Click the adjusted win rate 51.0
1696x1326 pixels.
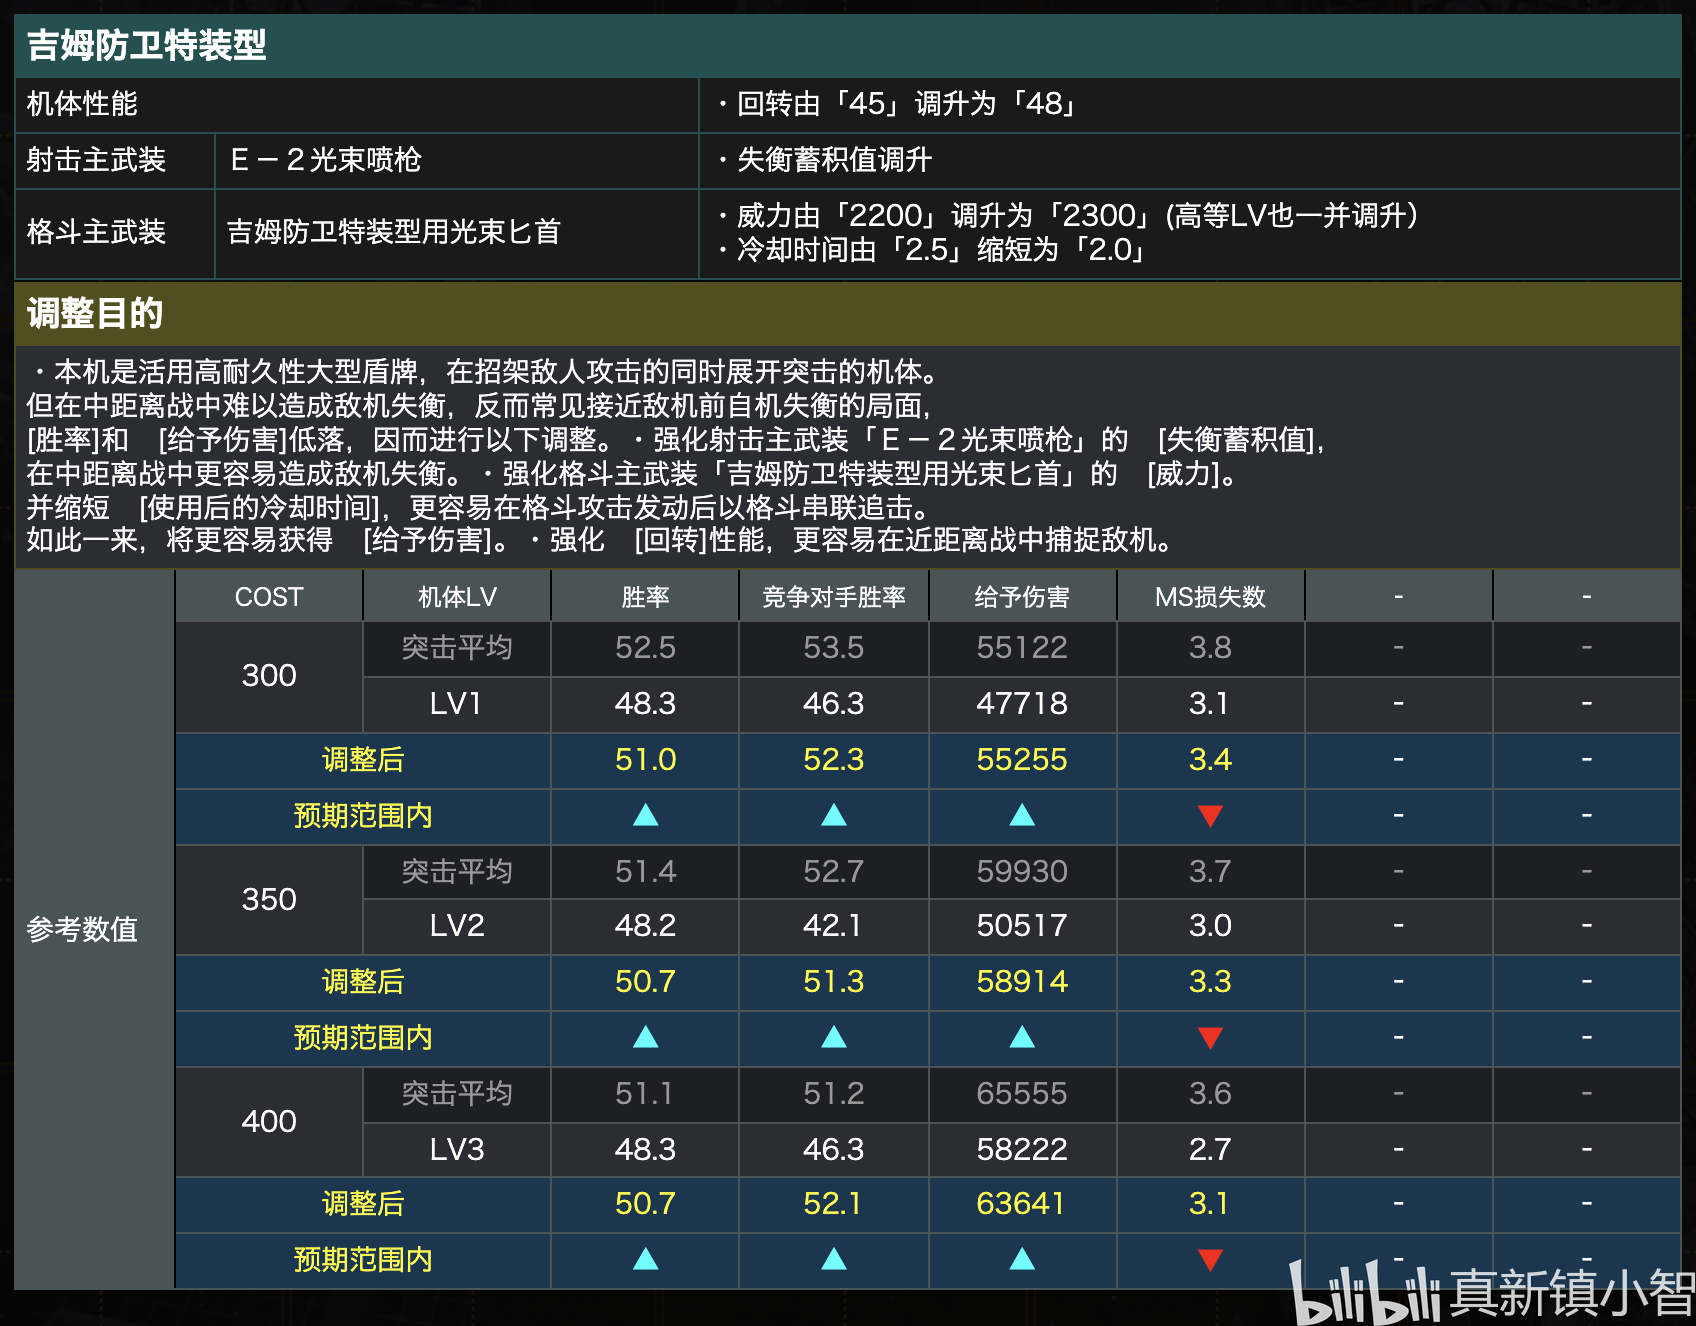pos(646,759)
